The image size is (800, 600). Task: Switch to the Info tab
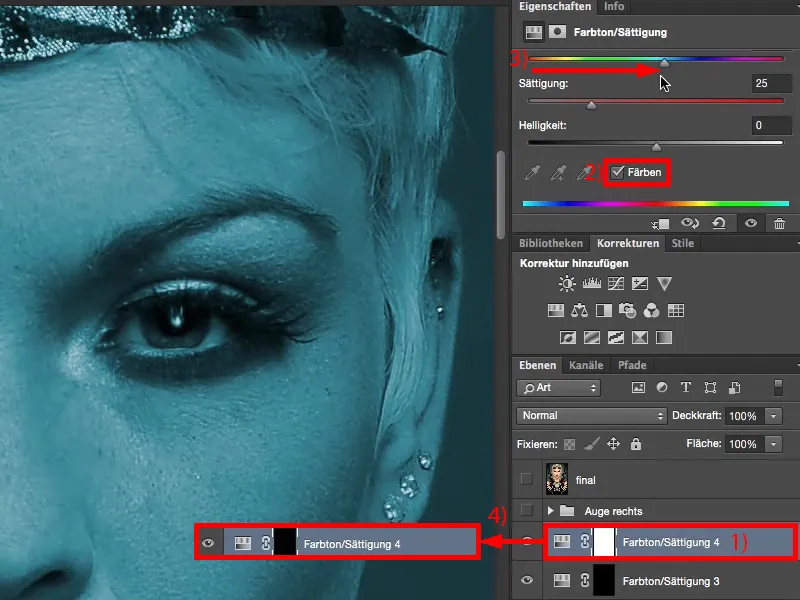pos(614,7)
